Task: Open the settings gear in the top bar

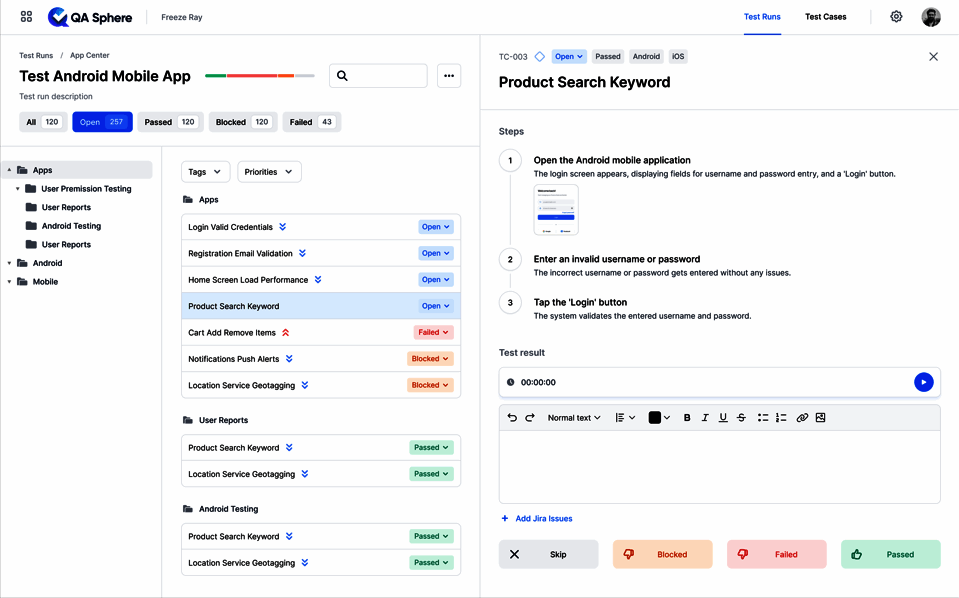Action: coord(896,17)
